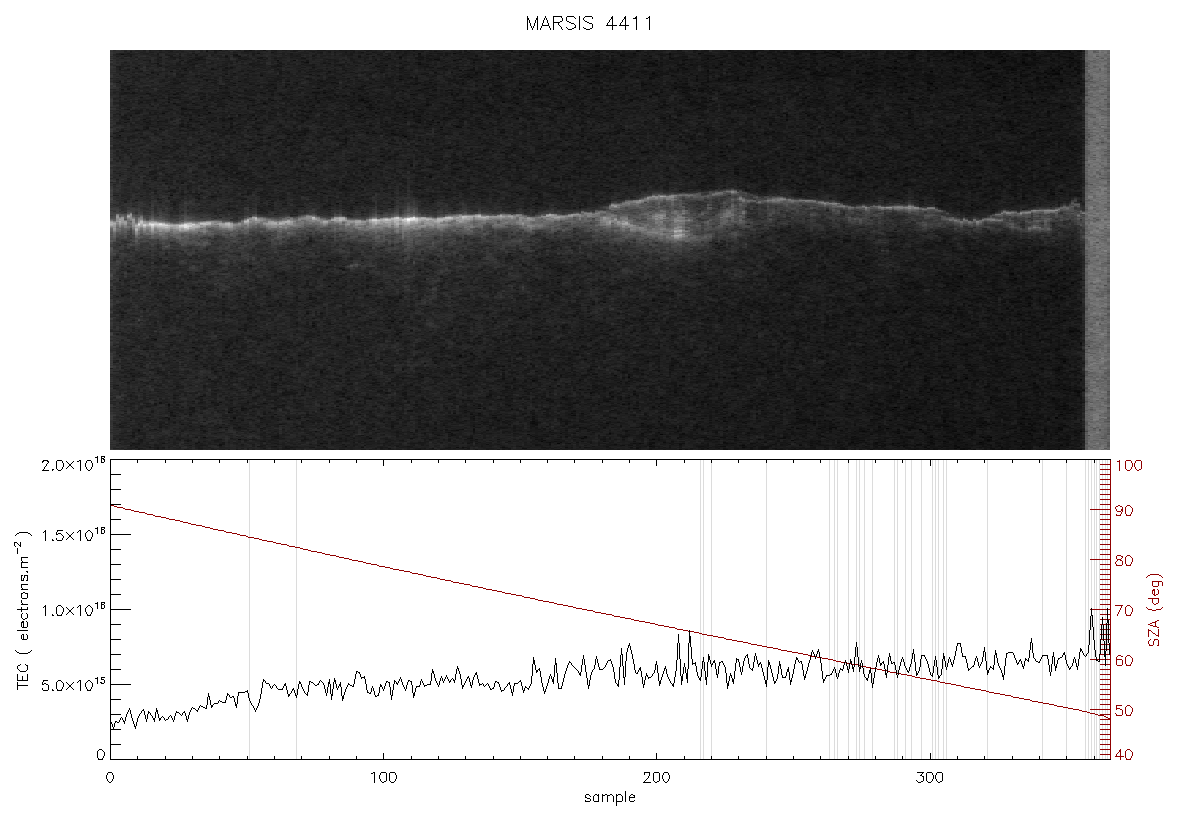Click the zero origin label on x-axis

coord(111,778)
